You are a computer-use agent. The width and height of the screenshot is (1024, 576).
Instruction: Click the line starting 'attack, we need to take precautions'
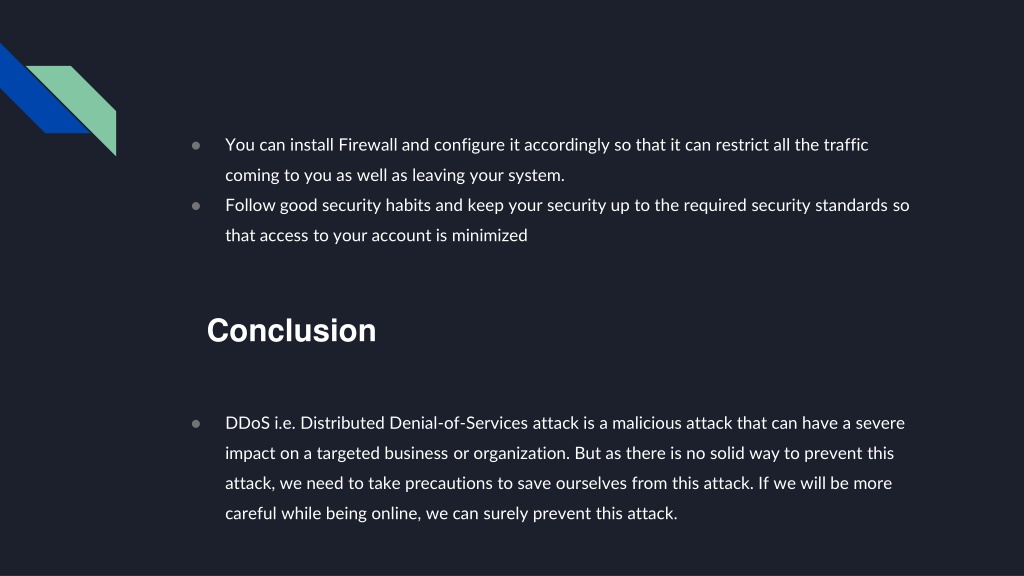click(558, 483)
